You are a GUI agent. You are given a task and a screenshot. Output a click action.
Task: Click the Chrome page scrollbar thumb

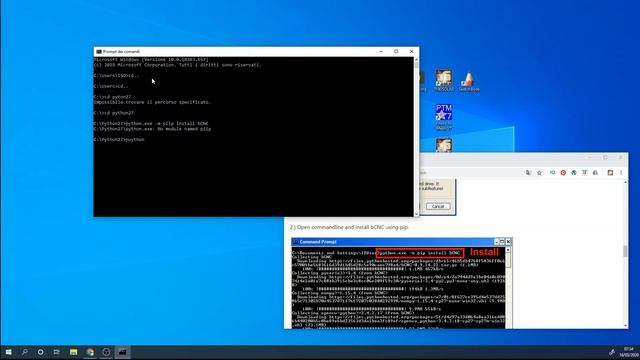(x=625, y=251)
